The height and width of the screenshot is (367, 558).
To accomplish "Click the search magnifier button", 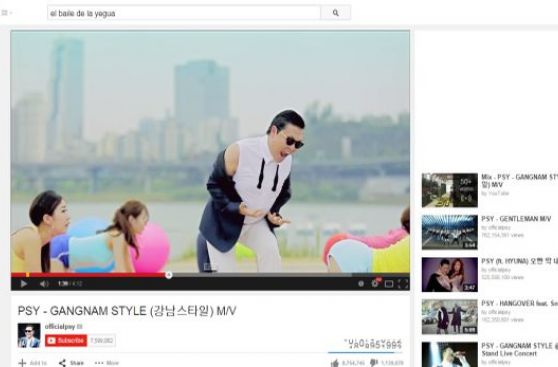I will coord(336,13).
